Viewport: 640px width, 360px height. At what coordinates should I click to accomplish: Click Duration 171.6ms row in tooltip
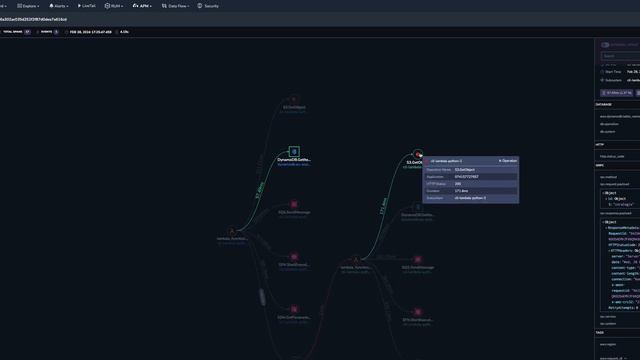(x=471, y=191)
